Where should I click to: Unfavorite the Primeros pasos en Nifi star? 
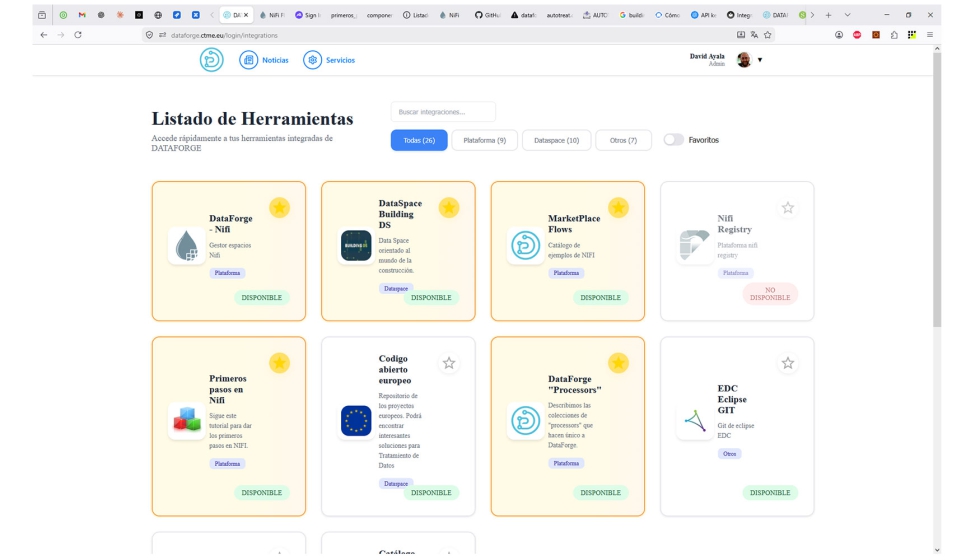(279, 363)
